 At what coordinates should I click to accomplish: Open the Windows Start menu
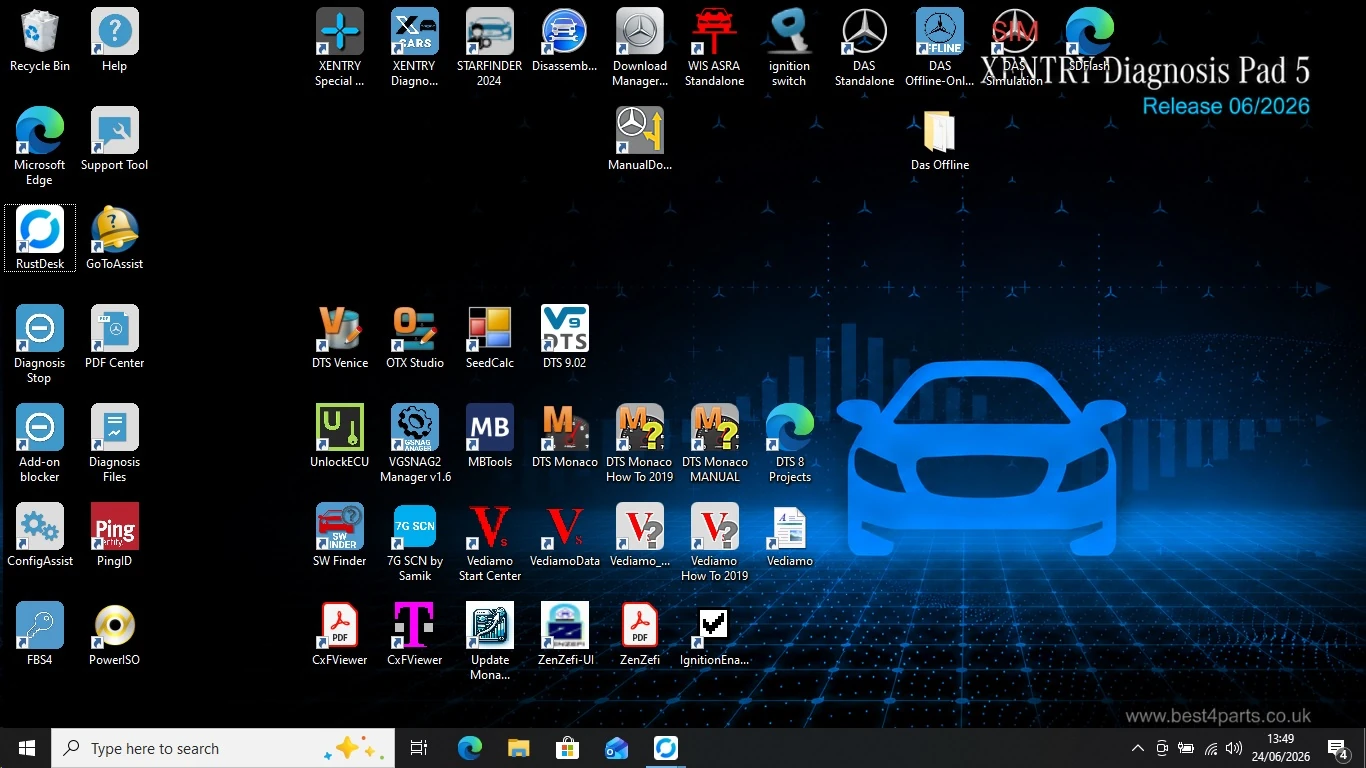click(x=26, y=748)
